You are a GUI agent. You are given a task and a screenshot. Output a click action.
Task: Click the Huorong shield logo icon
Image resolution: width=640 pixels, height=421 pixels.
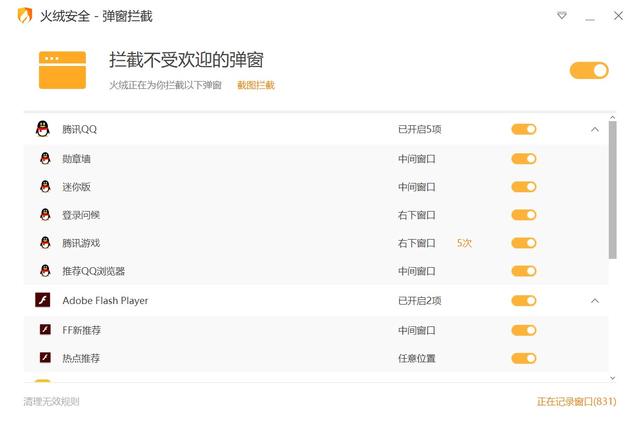tap(25, 16)
